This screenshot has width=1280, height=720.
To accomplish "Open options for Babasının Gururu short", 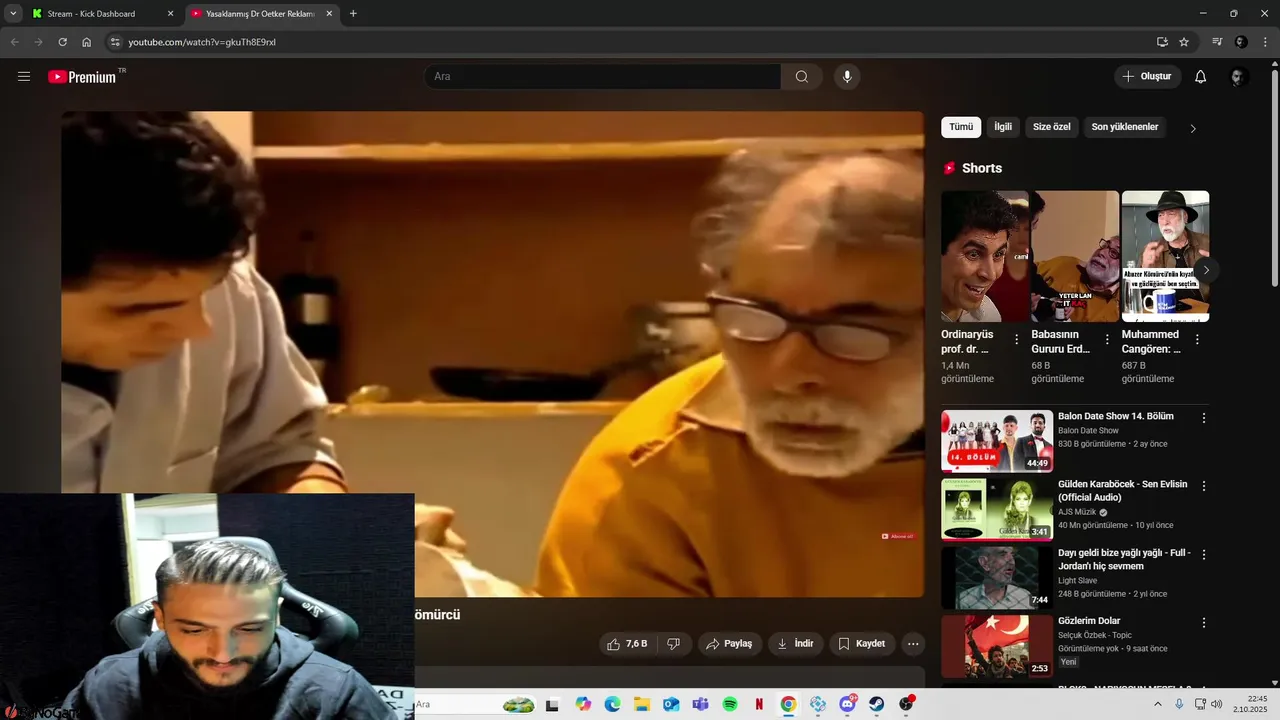I will (x=1107, y=340).
